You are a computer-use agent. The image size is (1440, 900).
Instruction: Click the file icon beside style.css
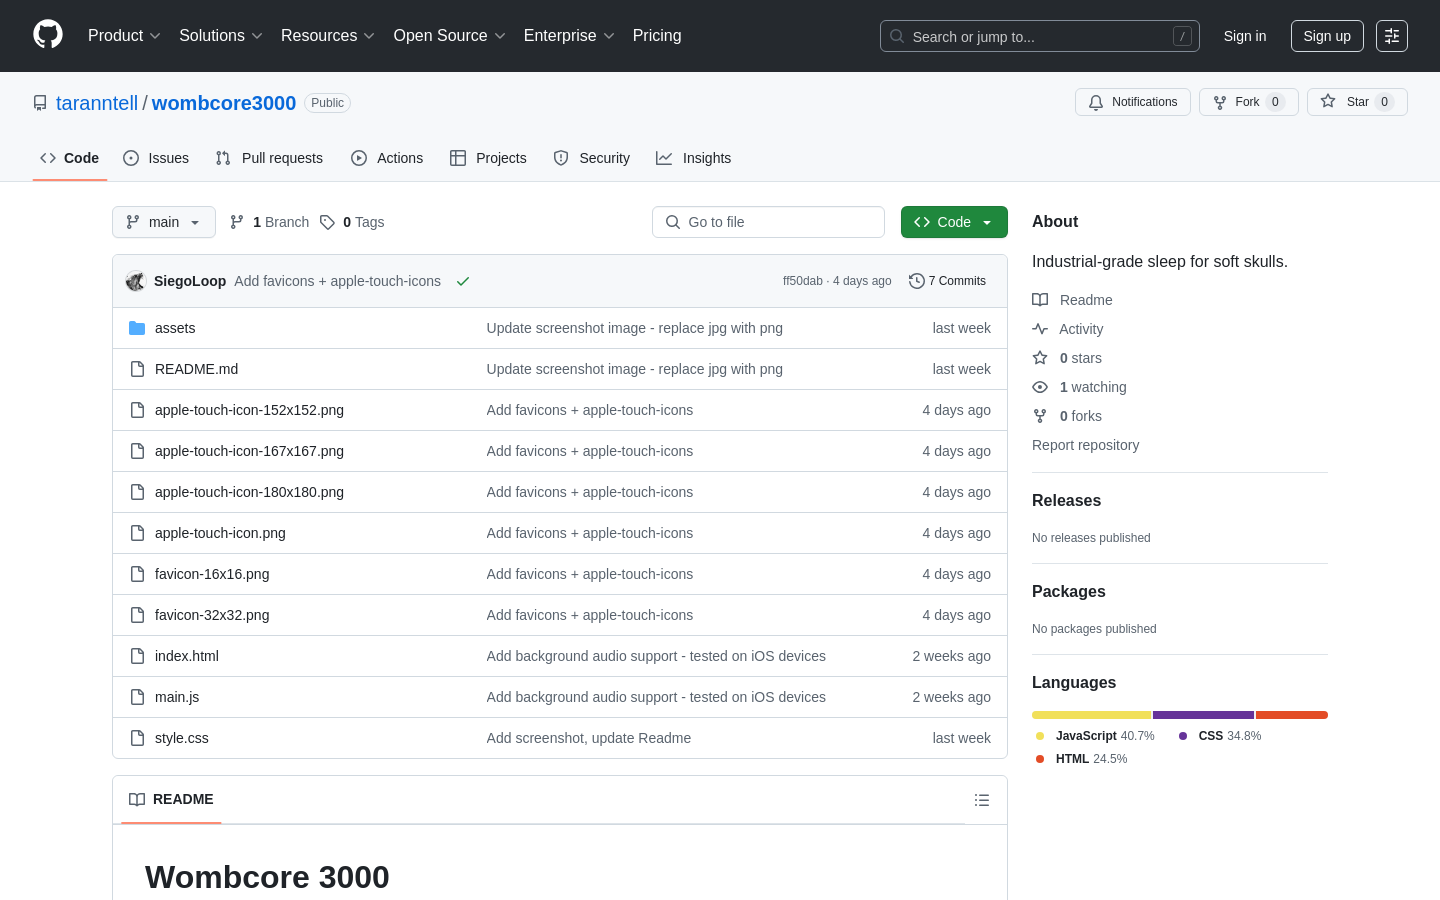point(137,738)
